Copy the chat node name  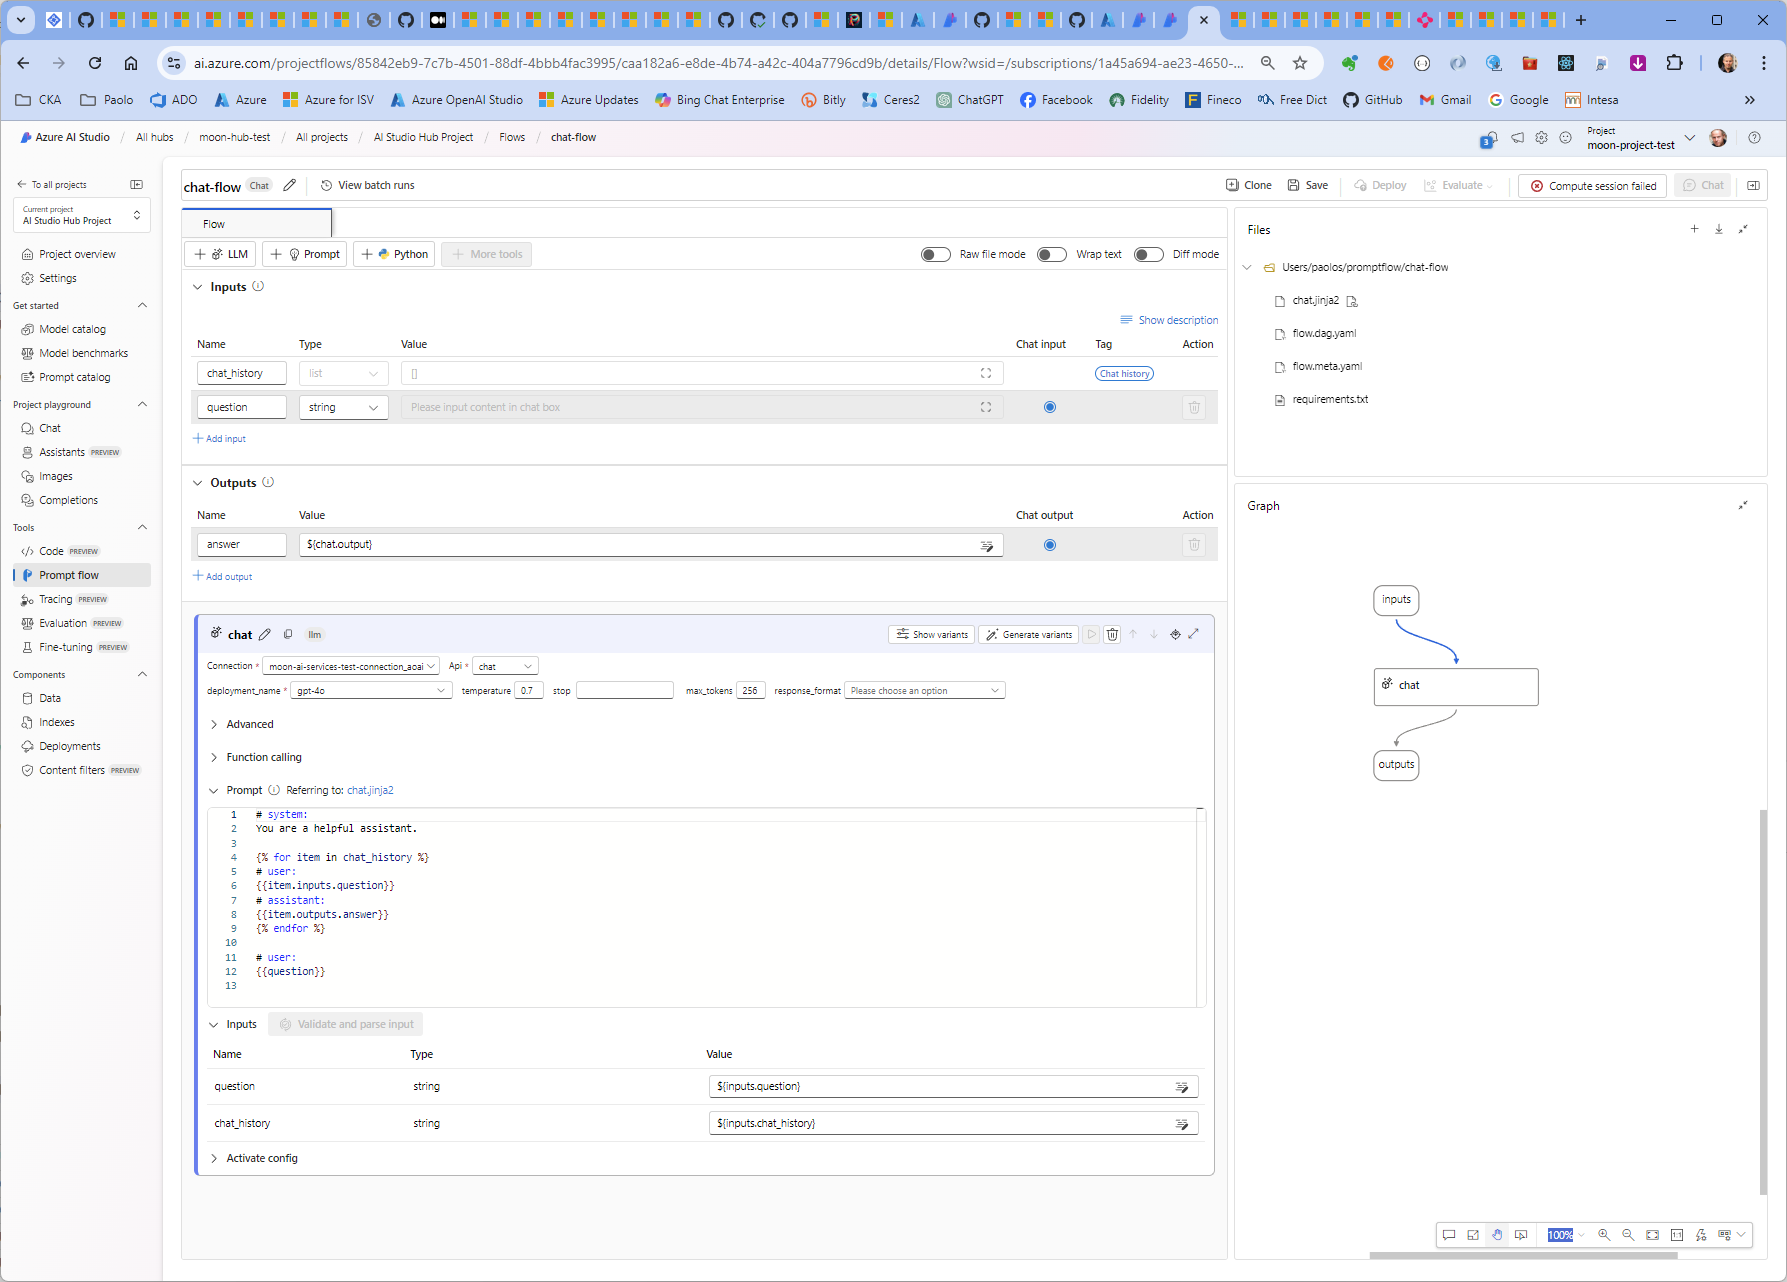(x=288, y=634)
